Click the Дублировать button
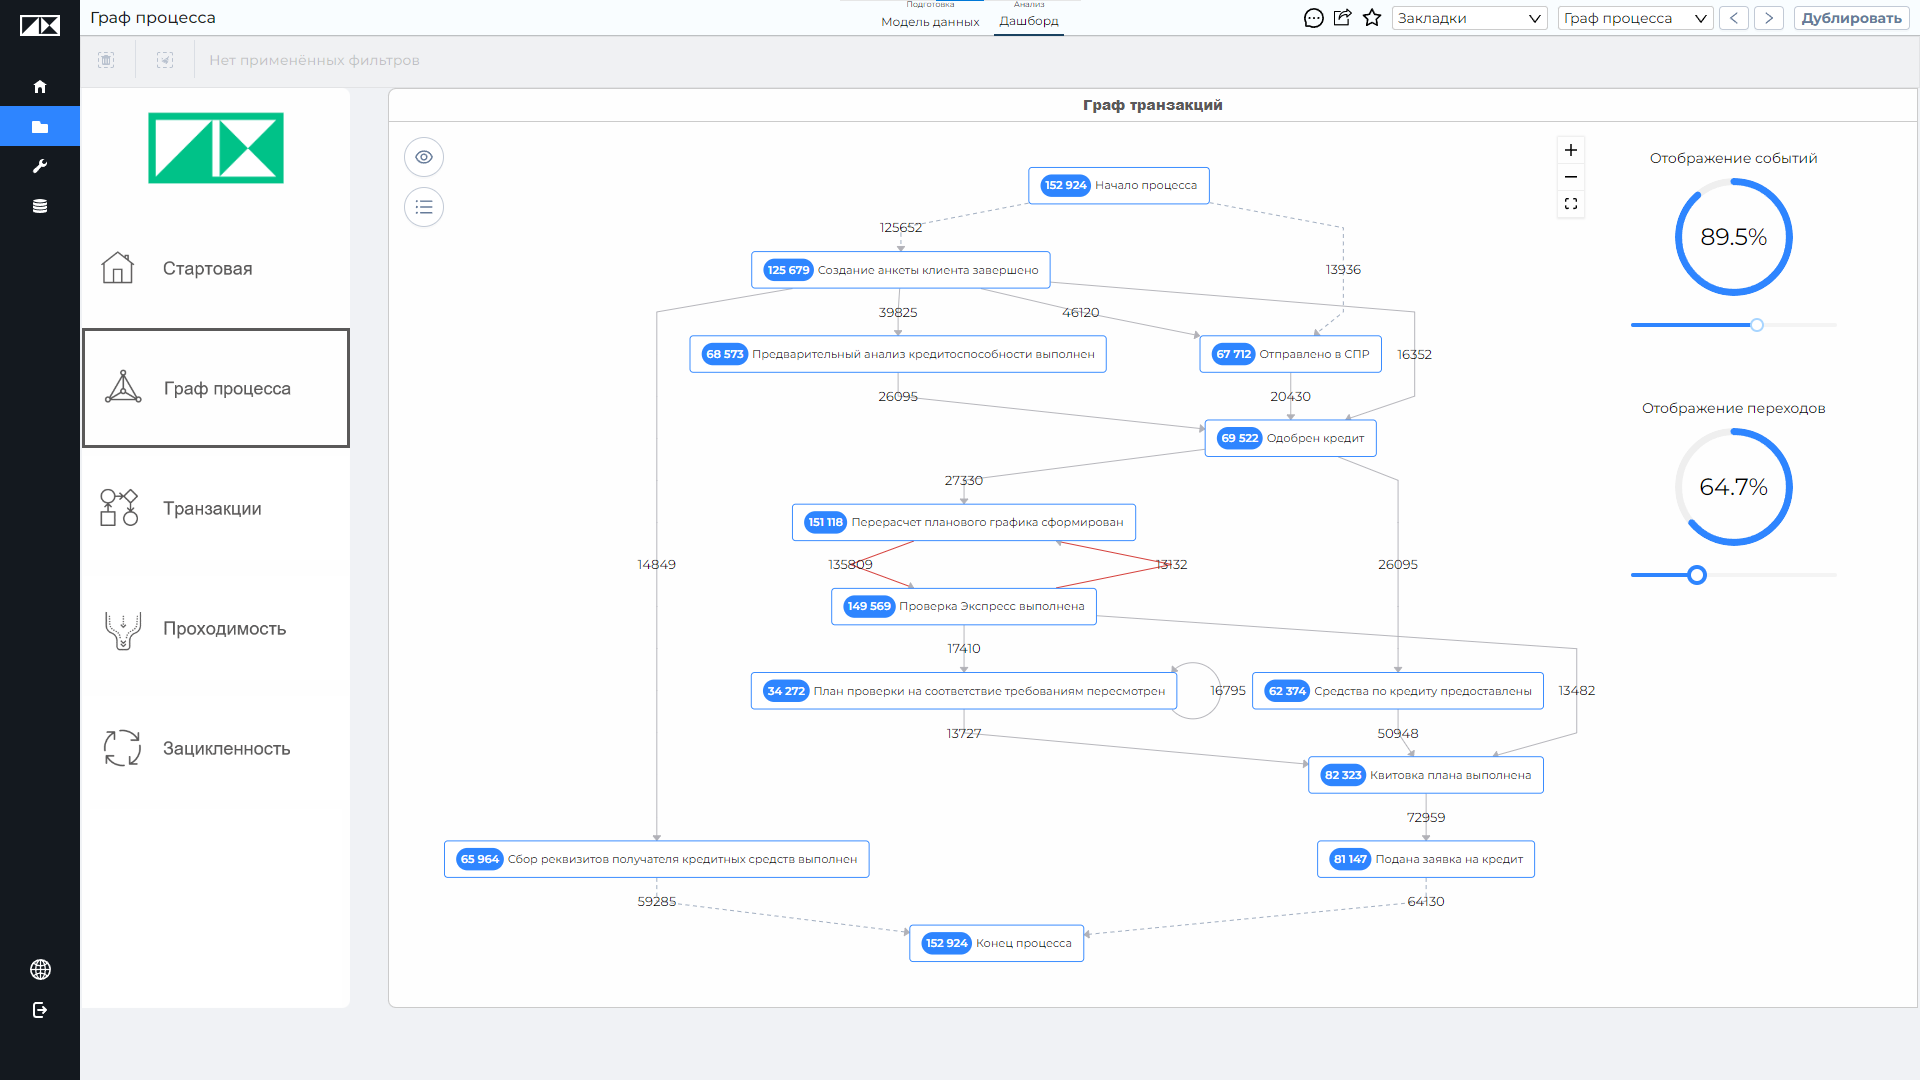 [x=1851, y=18]
